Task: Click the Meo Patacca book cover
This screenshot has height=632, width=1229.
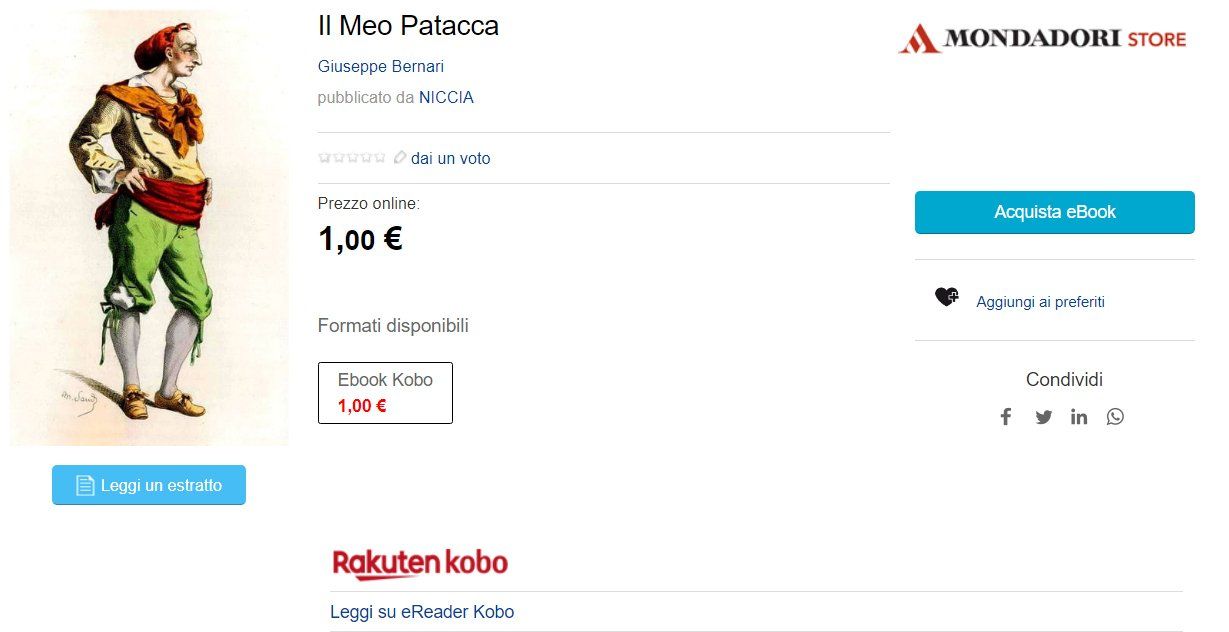Action: pyautogui.click(x=149, y=228)
